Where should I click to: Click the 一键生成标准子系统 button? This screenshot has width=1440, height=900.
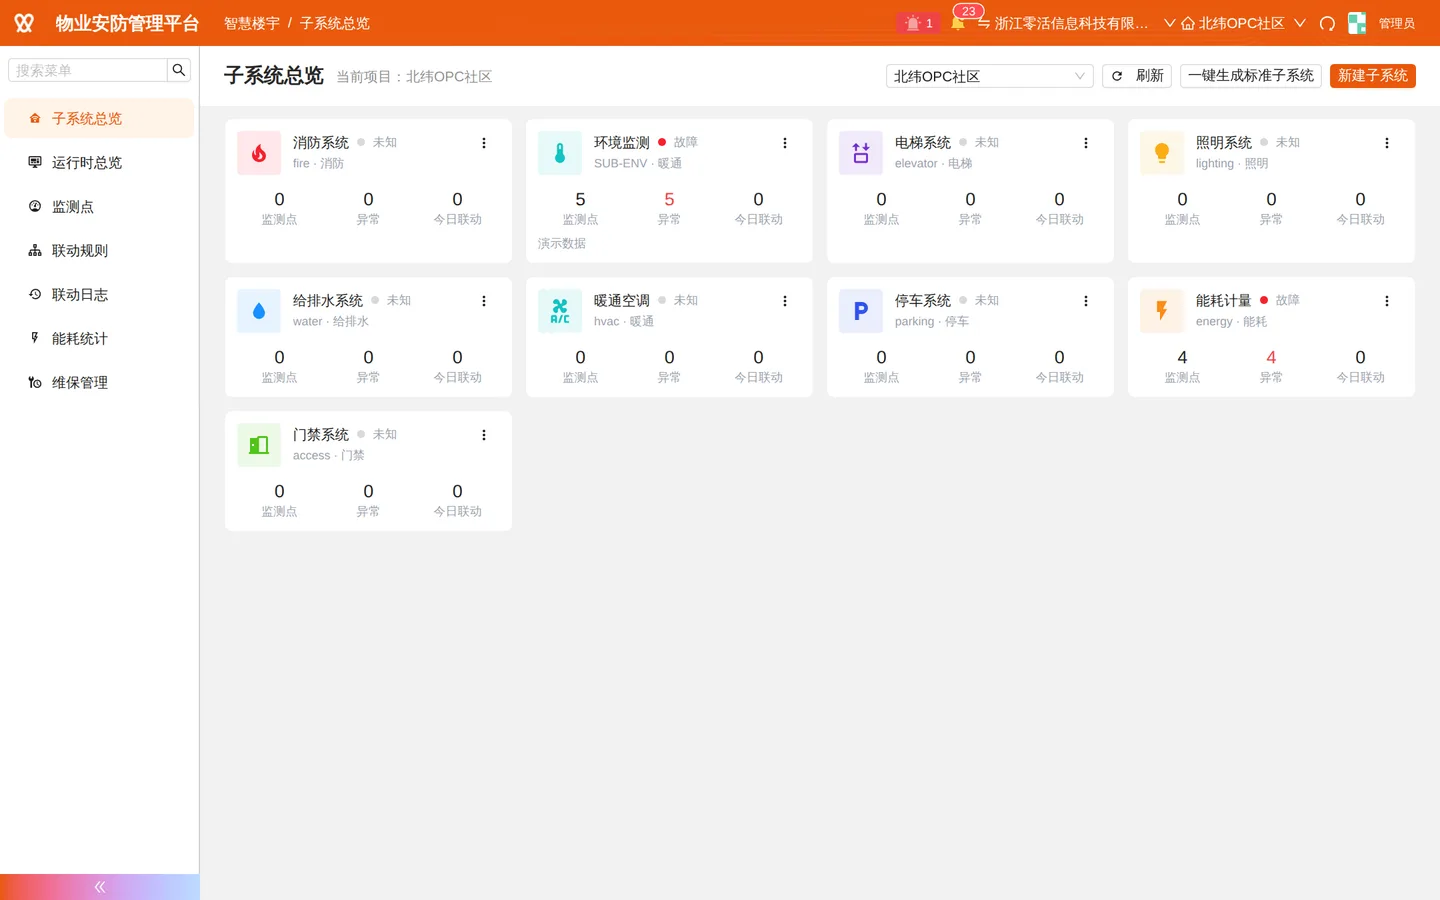point(1251,76)
